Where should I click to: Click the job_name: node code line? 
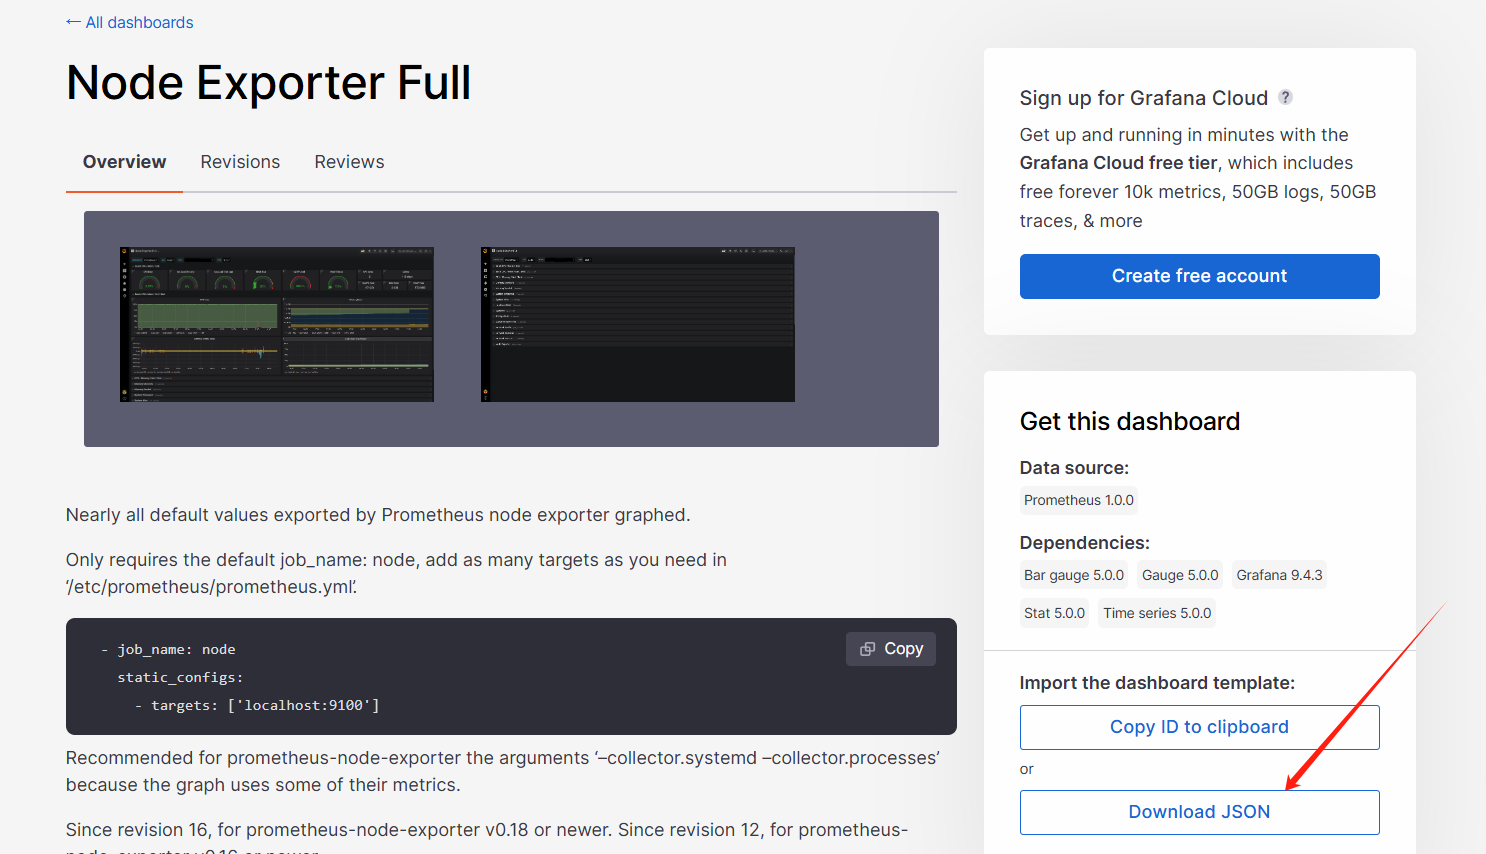[x=168, y=649]
